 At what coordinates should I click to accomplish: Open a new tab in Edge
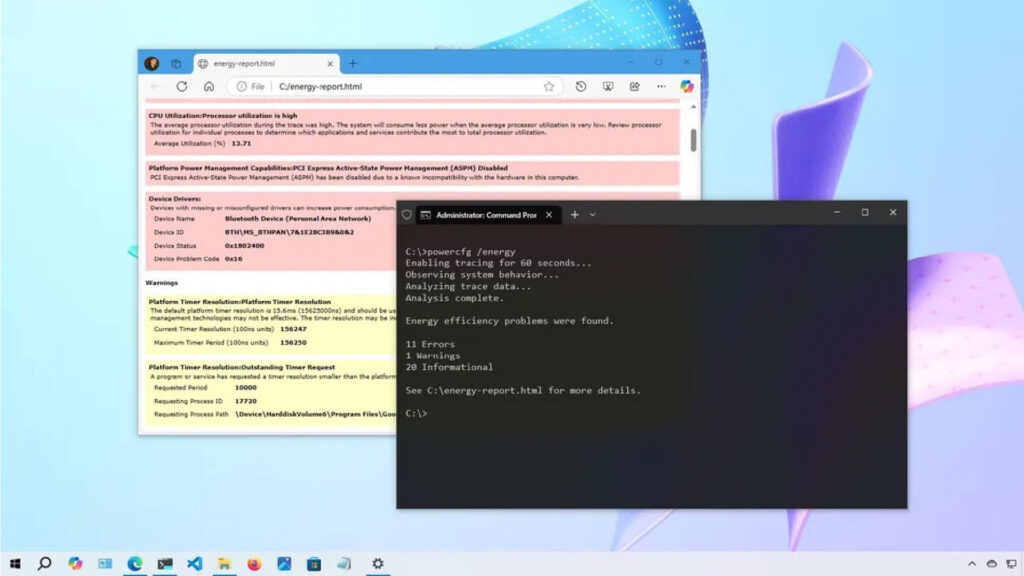352,63
